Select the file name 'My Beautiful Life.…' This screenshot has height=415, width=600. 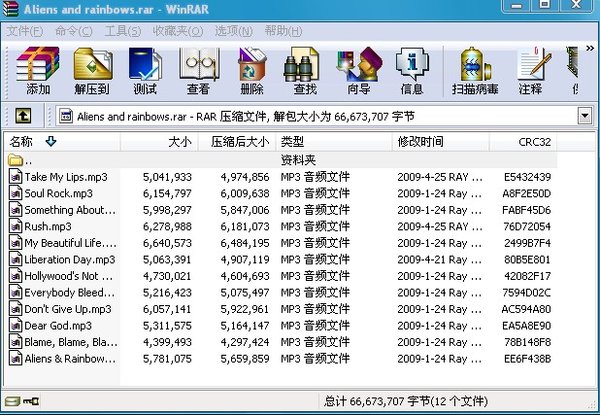[x=70, y=243]
